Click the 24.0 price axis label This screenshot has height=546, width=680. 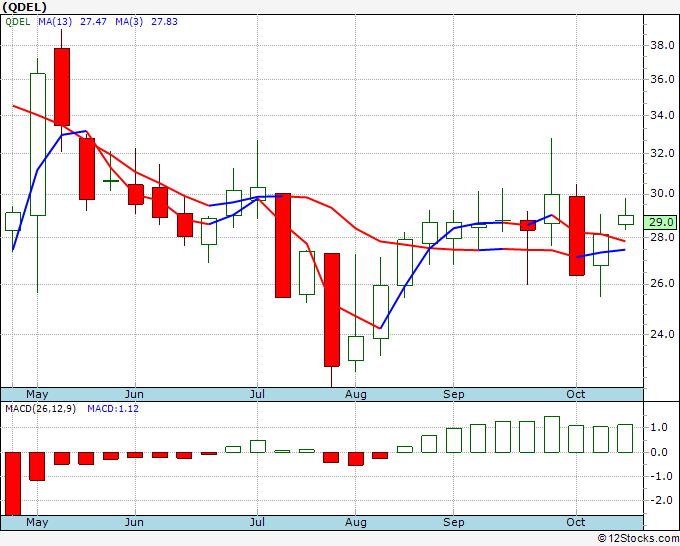click(x=662, y=334)
